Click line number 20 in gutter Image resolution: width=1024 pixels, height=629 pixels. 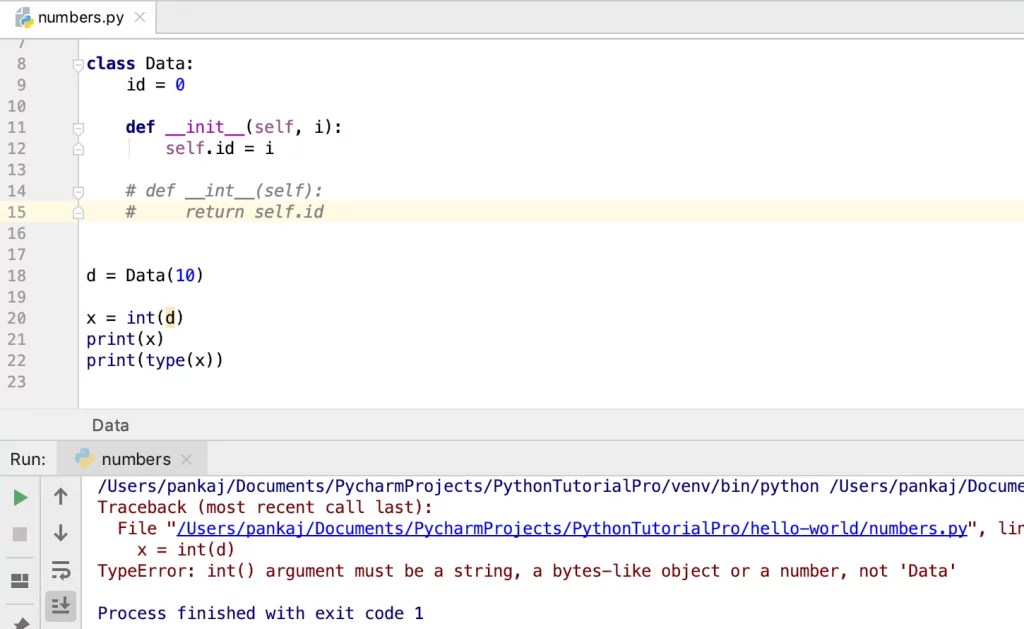coord(17,318)
